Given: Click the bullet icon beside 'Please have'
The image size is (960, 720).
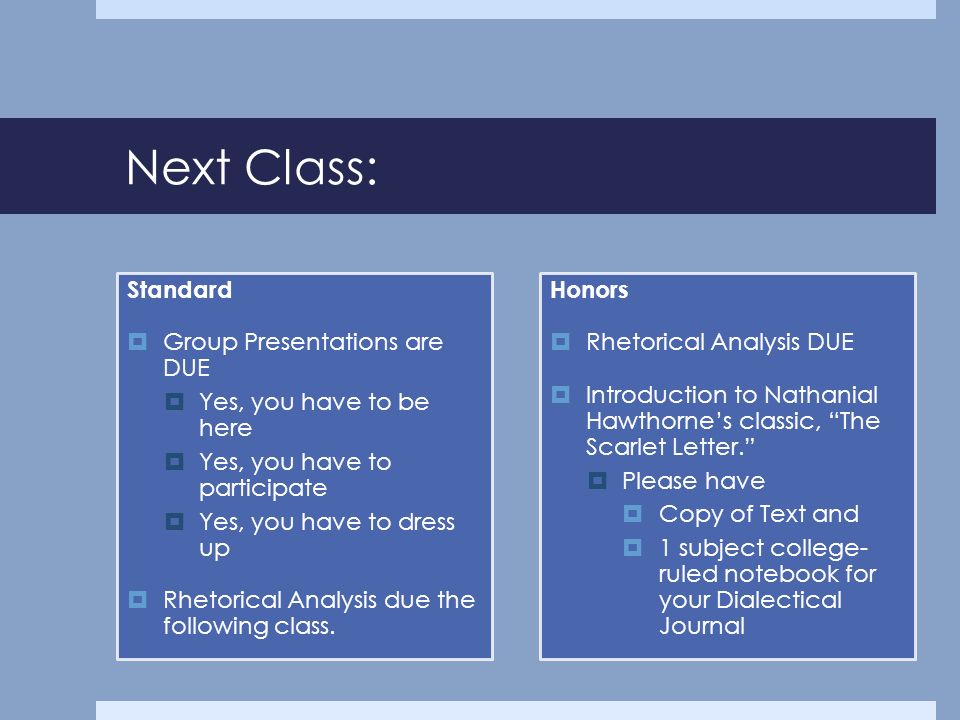Looking at the screenshot, I should click(x=598, y=481).
